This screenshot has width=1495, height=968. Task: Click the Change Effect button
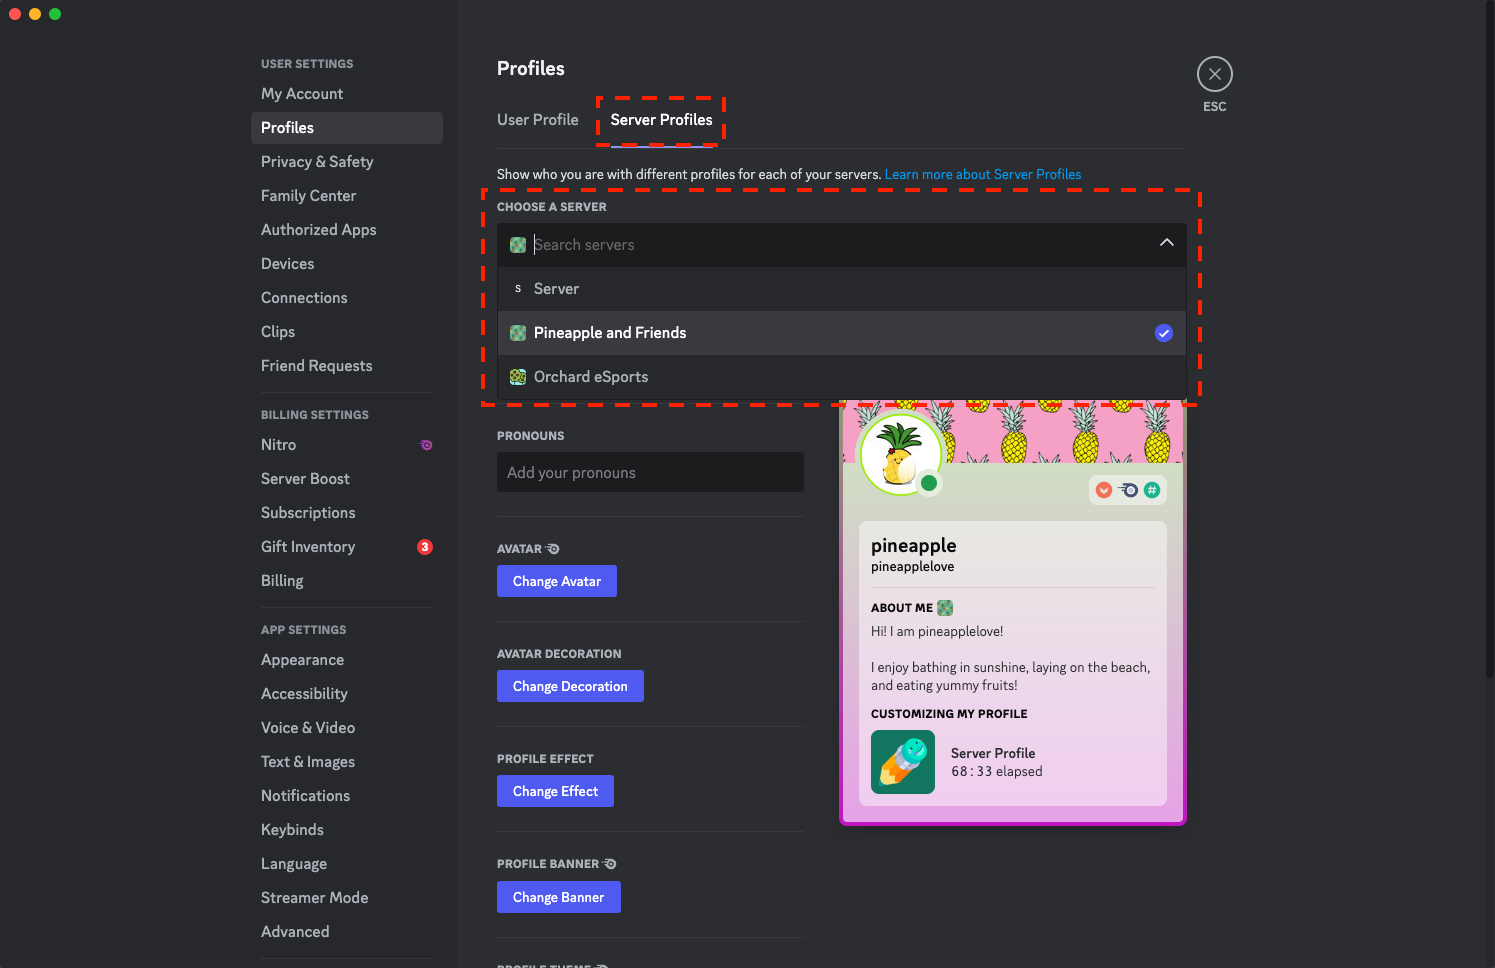[555, 791]
